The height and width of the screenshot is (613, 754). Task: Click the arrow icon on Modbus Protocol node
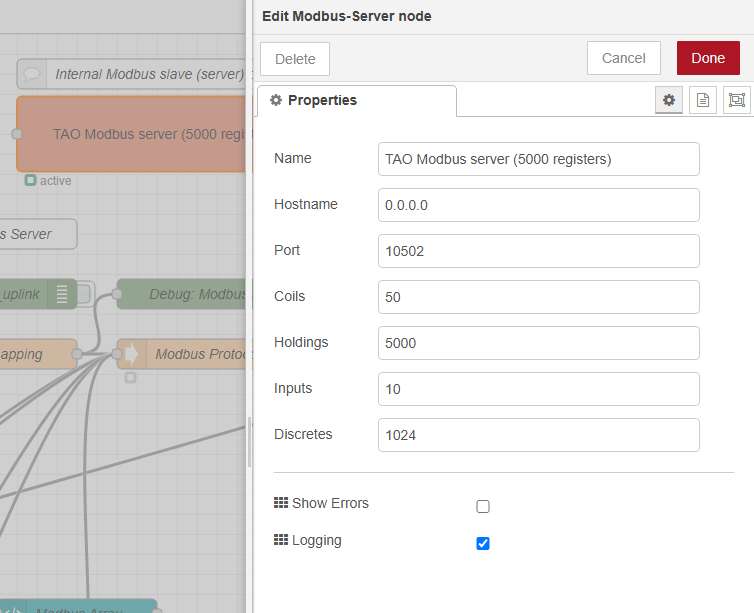(x=131, y=354)
